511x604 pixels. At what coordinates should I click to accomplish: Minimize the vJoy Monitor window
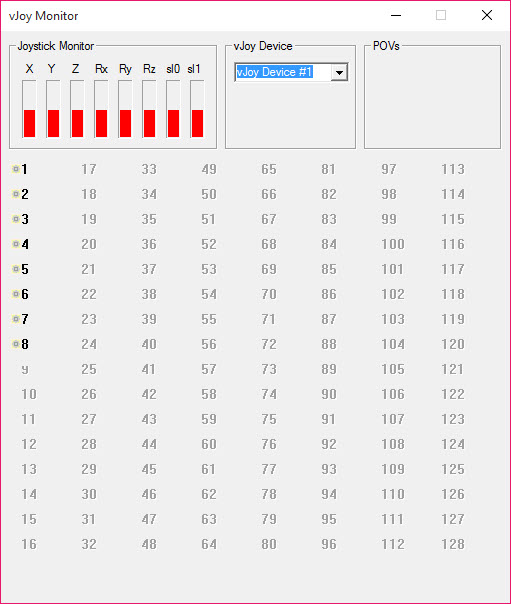tap(396, 15)
